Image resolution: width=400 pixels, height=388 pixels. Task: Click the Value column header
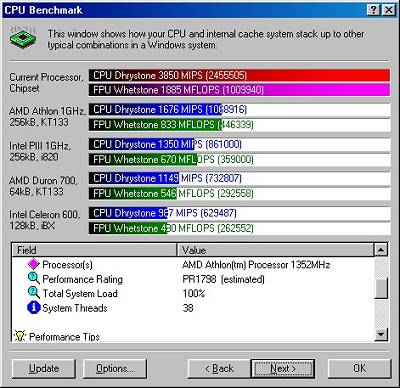[275, 250]
